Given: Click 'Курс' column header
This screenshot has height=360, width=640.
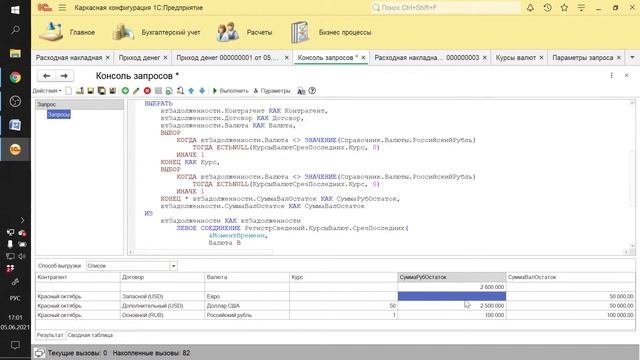Looking at the screenshot, I should coord(343,277).
